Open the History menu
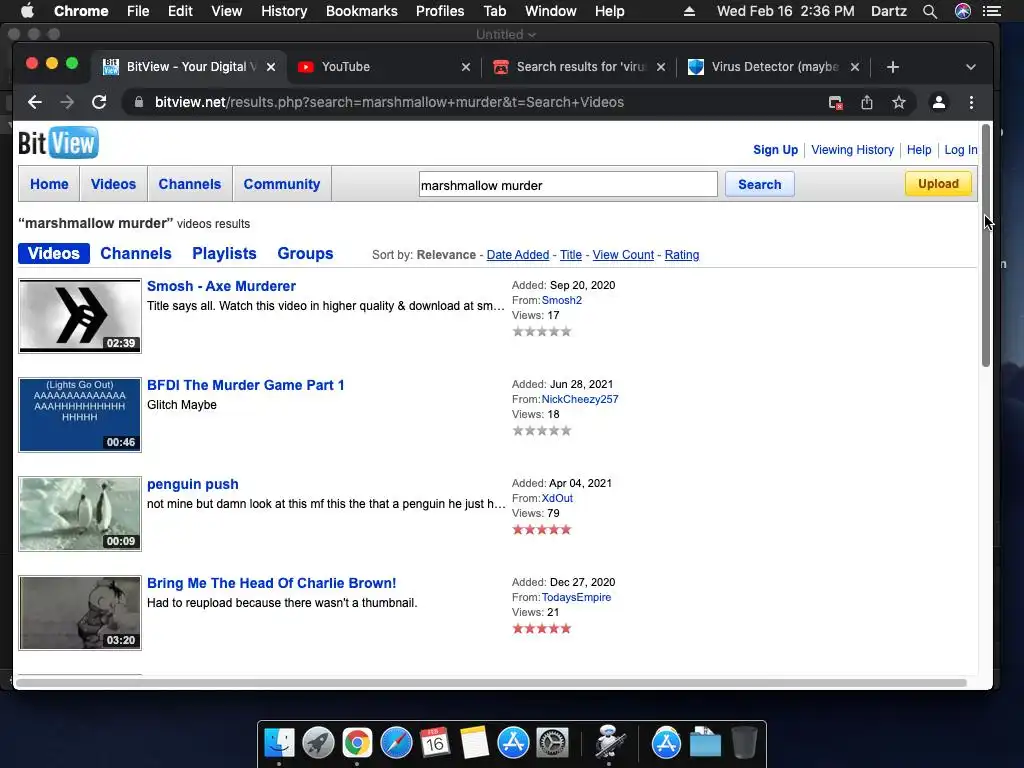 click(284, 11)
